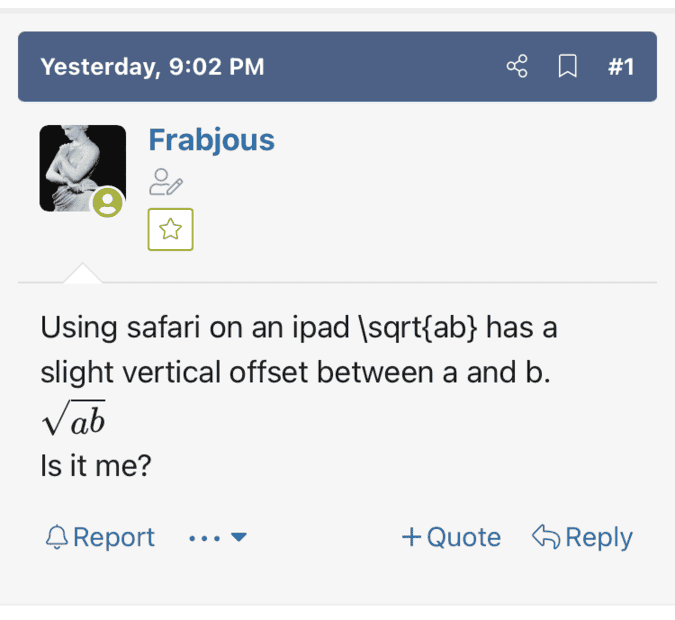The image size is (675, 620).
Task: Click the curved reply arrow icon
Action: tap(546, 537)
